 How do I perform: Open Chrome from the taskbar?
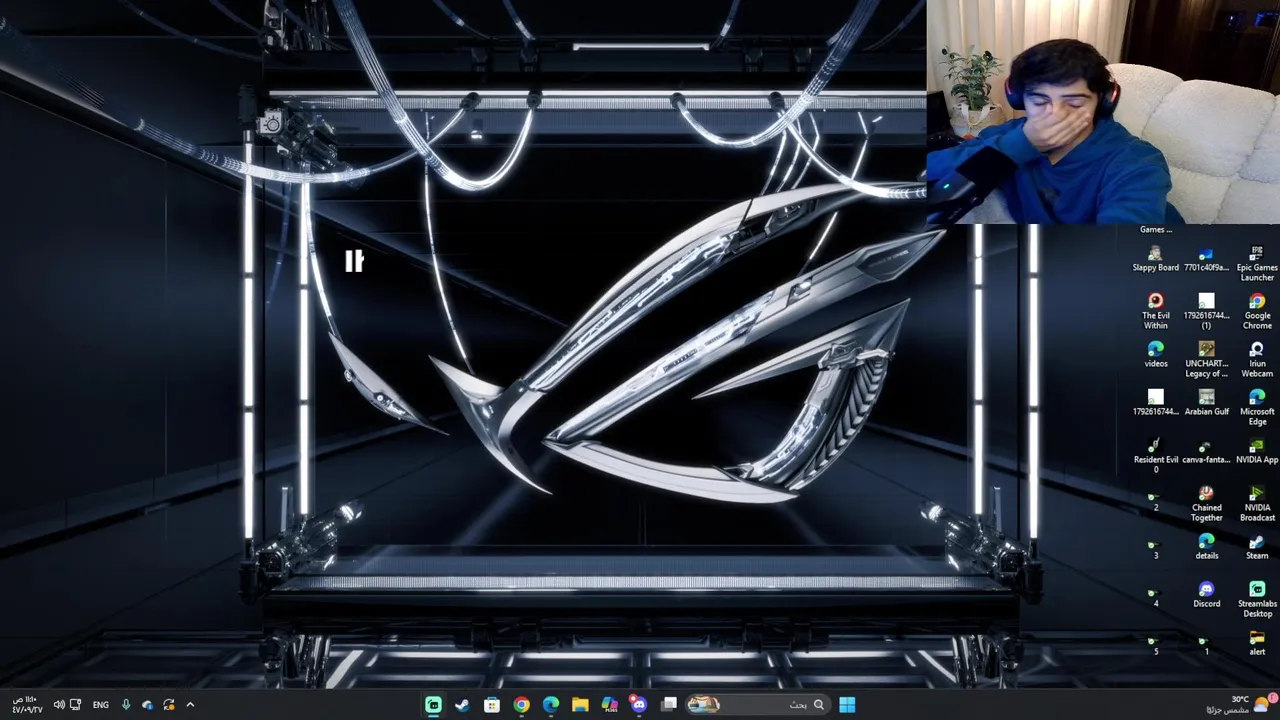pos(521,705)
